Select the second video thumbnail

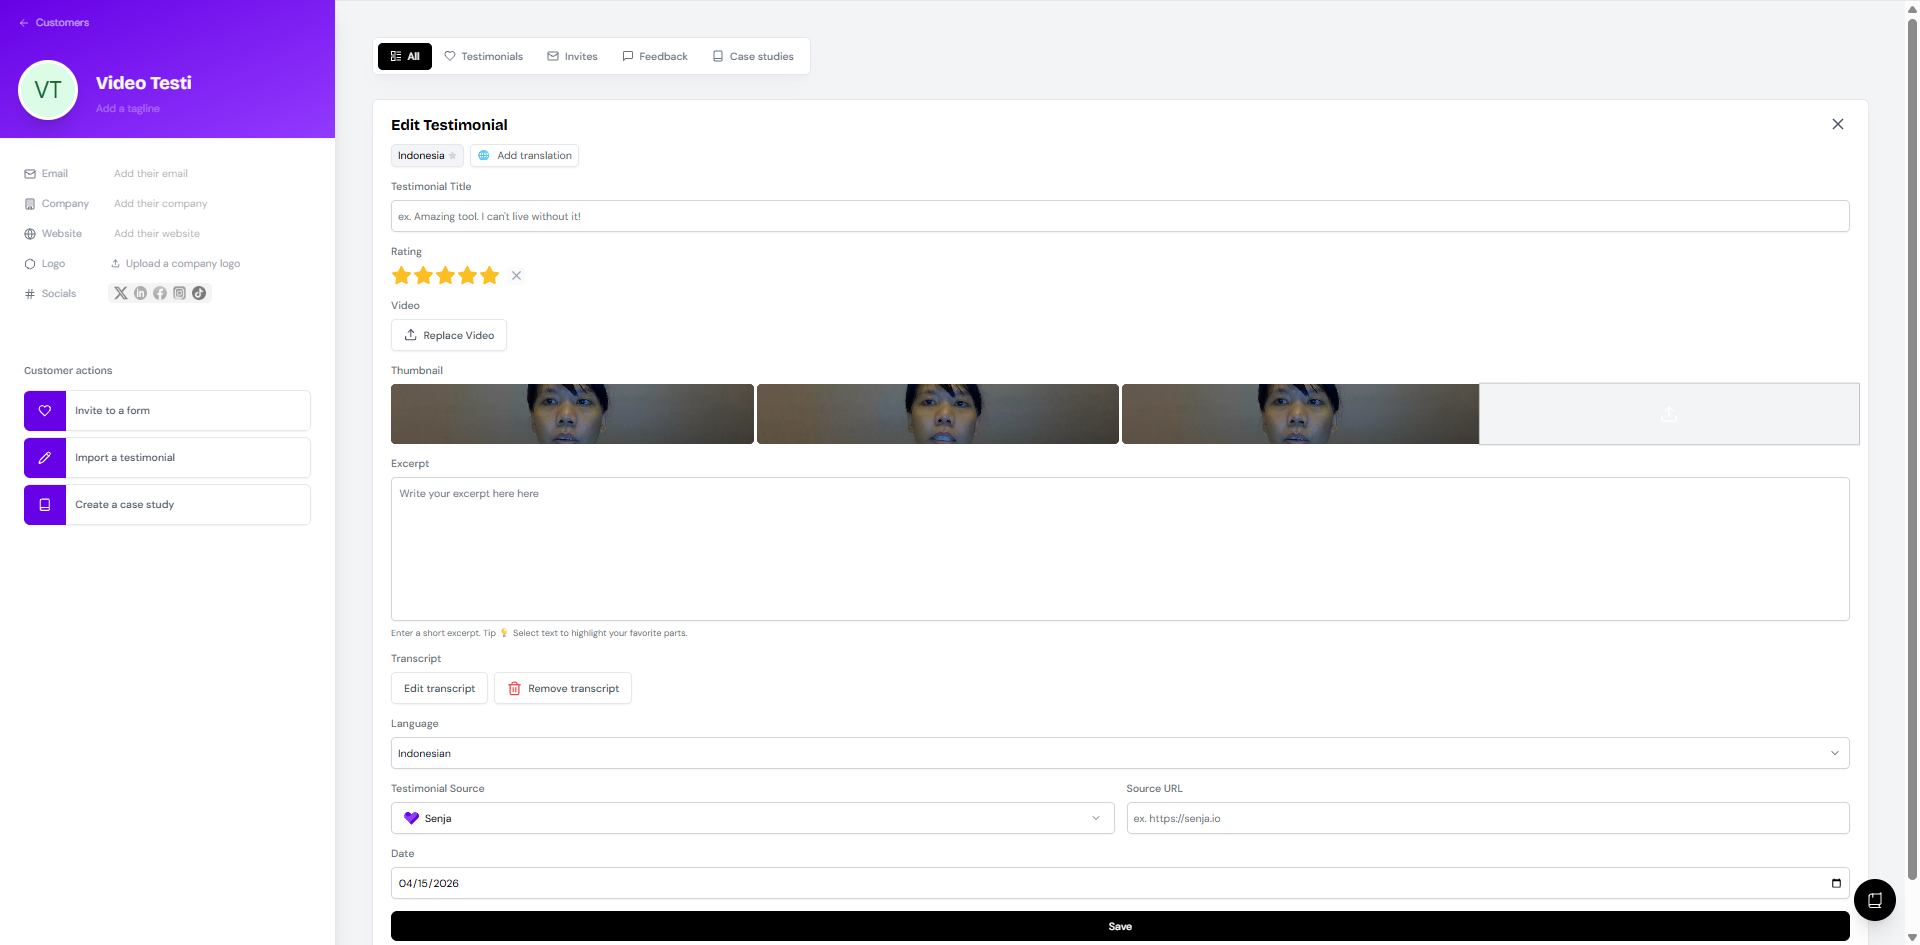[x=937, y=414]
